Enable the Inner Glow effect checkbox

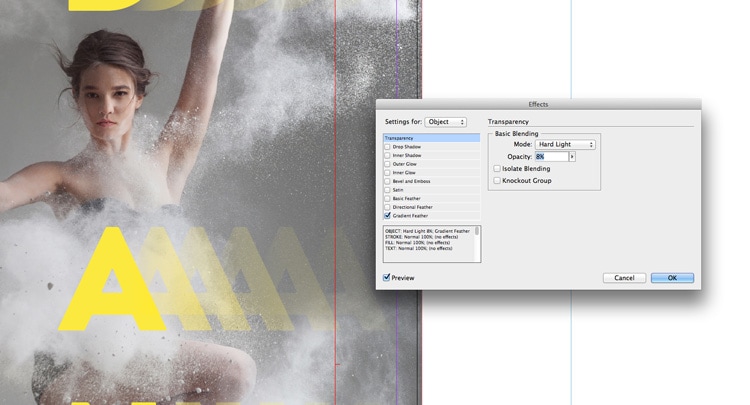(387, 173)
